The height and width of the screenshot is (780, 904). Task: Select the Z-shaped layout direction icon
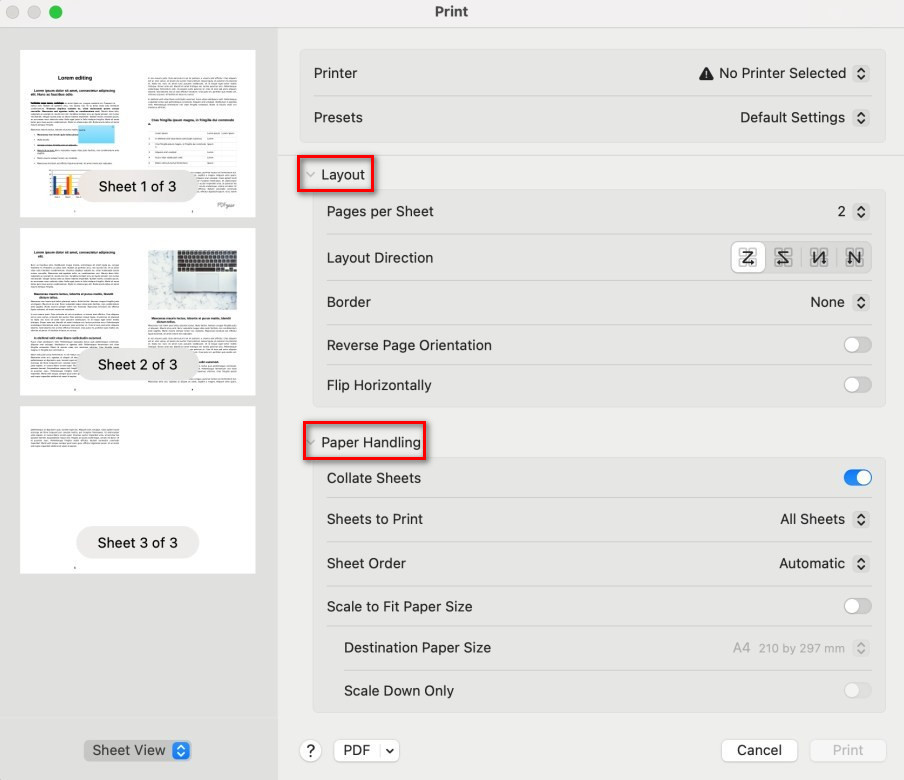pyautogui.click(x=748, y=257)
